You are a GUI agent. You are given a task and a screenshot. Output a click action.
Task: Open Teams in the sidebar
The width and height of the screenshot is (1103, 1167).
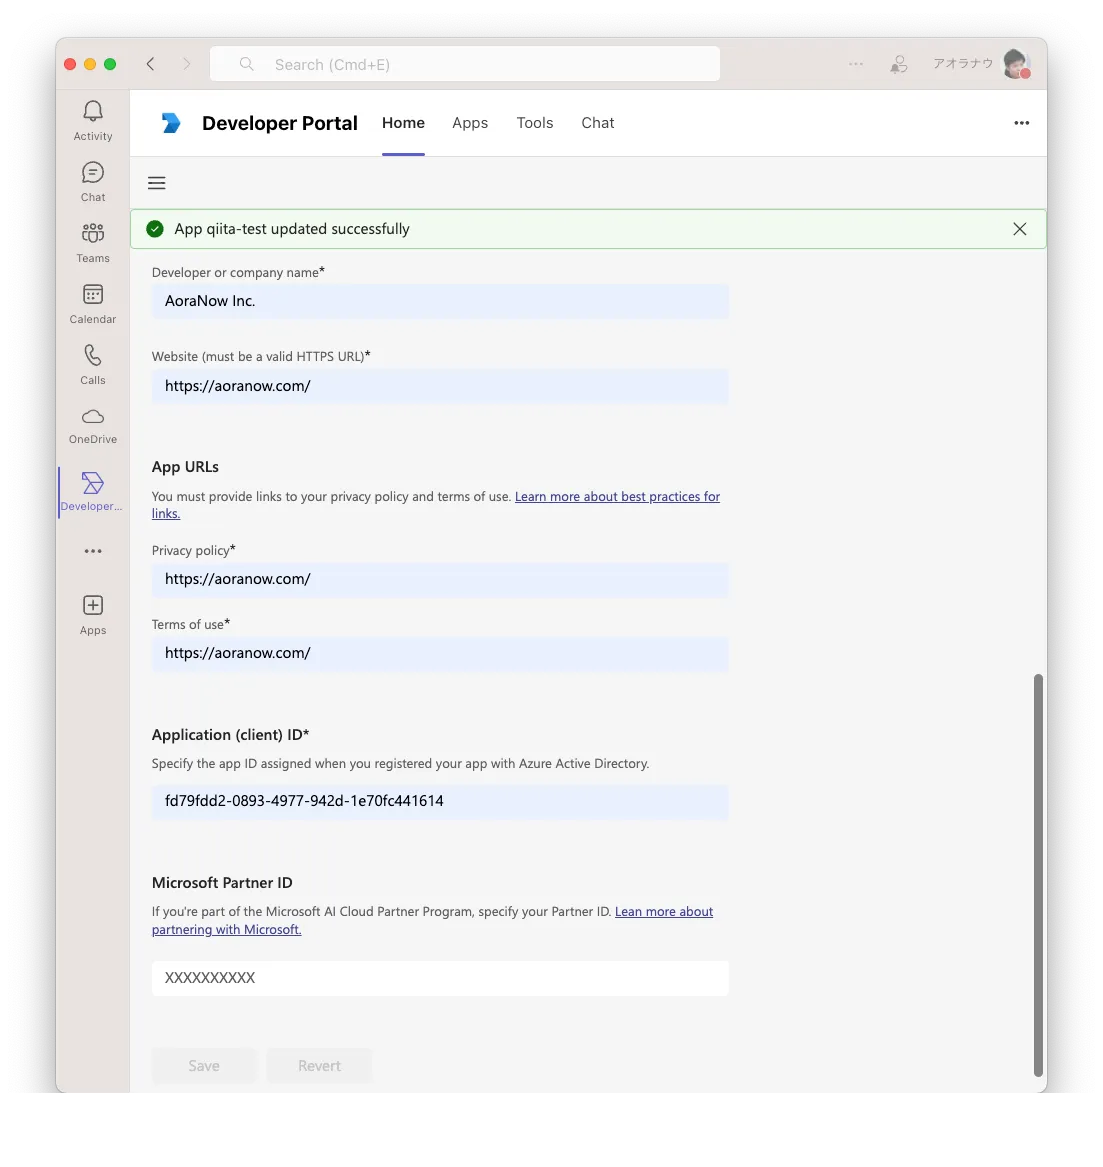coord(92,243)
